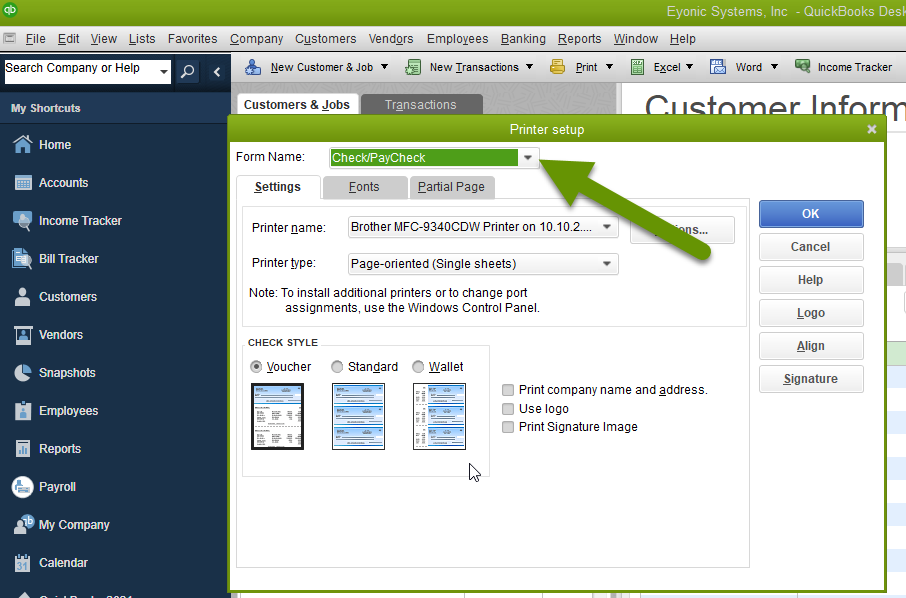Open the Snapshots pie chart icon
The height and width of the screenshot is (598, 906).
point(23,373)
